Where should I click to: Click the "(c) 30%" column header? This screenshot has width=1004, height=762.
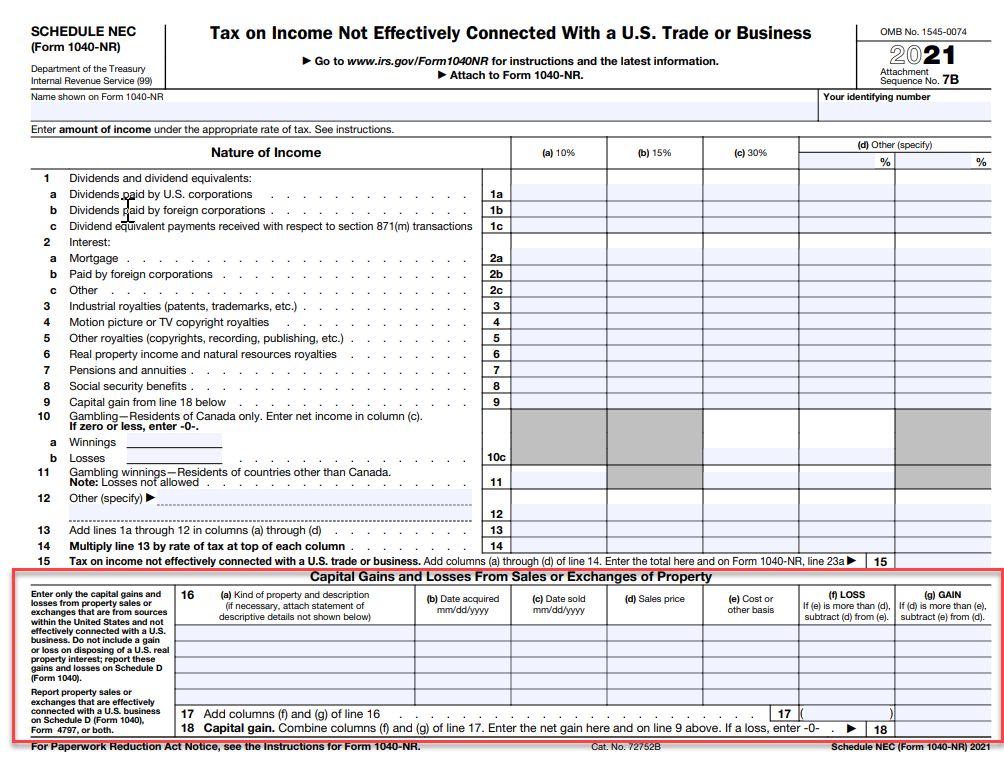[x=750, y=153]
